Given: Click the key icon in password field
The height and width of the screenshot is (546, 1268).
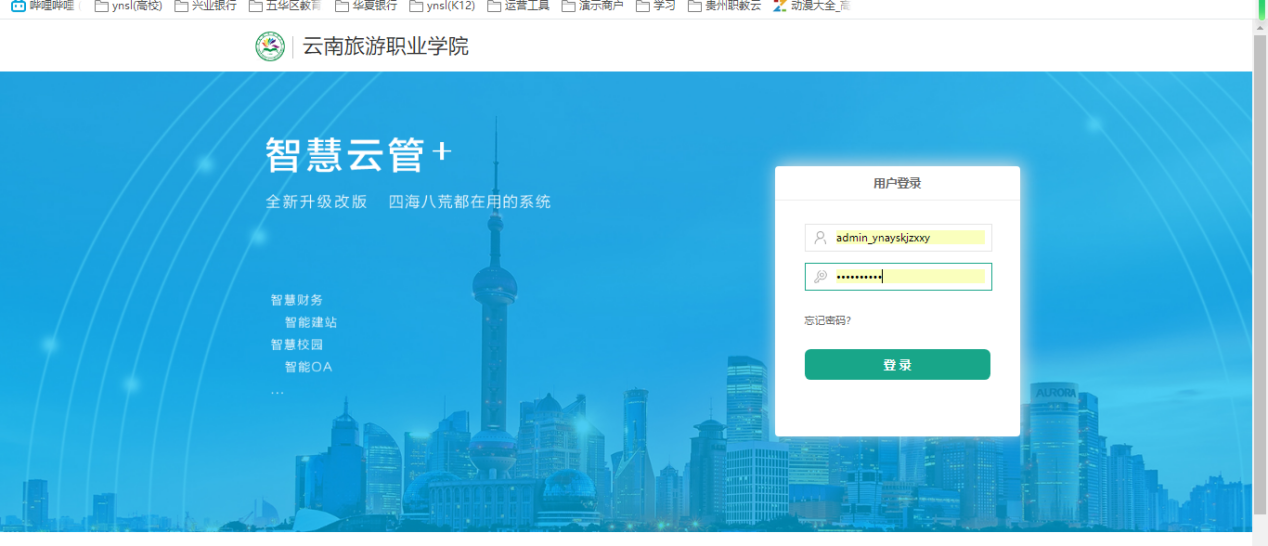Looking at the screenshot, I should [x=820, y=277].
